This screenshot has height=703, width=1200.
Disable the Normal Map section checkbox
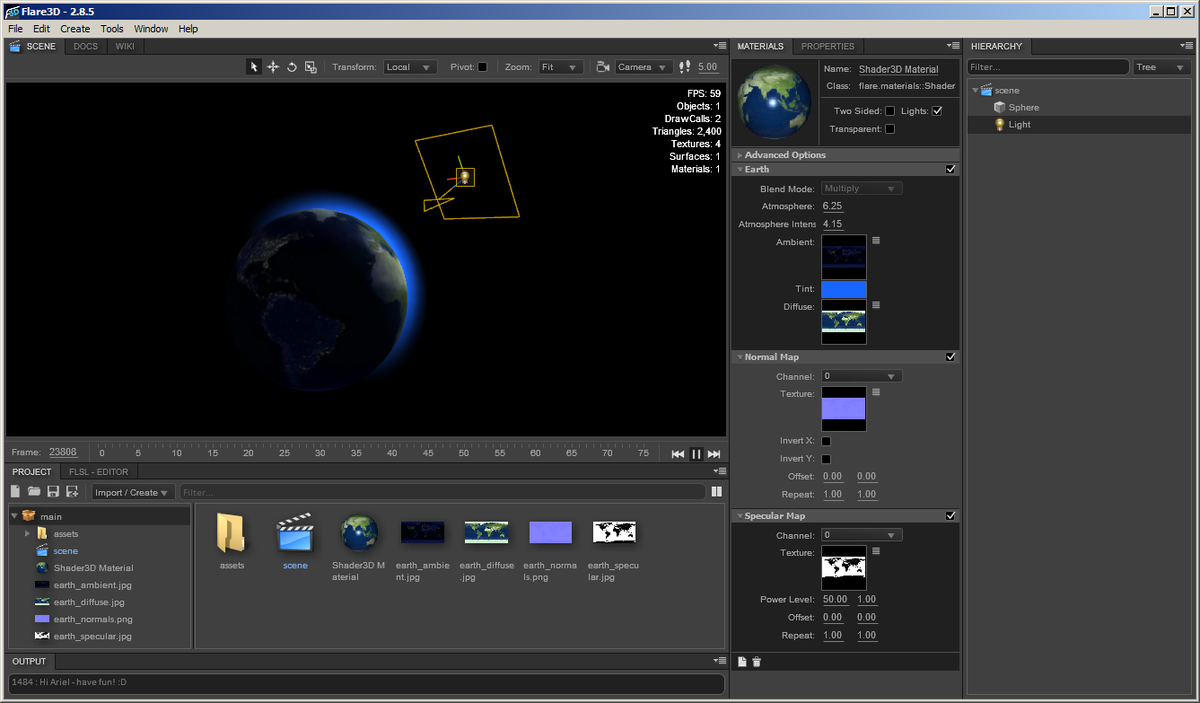click(x=951, y=357)
